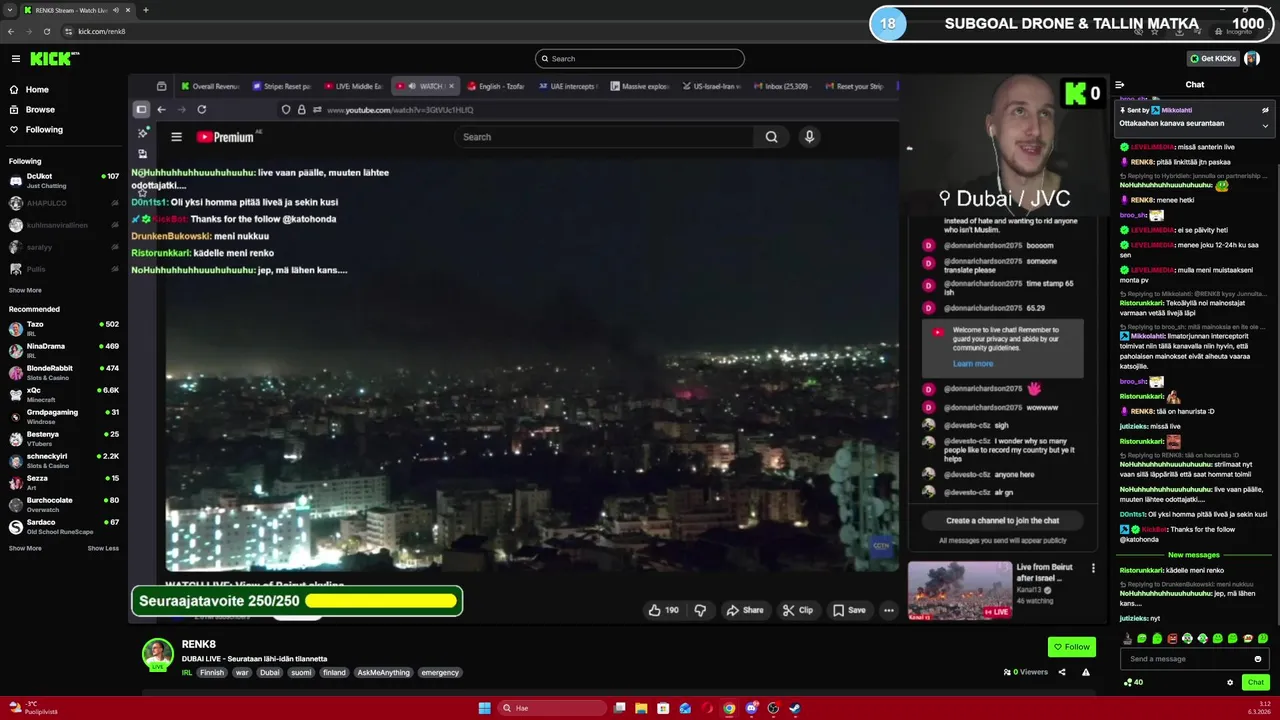
Task: Open the Kick hamburger menu
Action: coord(16,59)
